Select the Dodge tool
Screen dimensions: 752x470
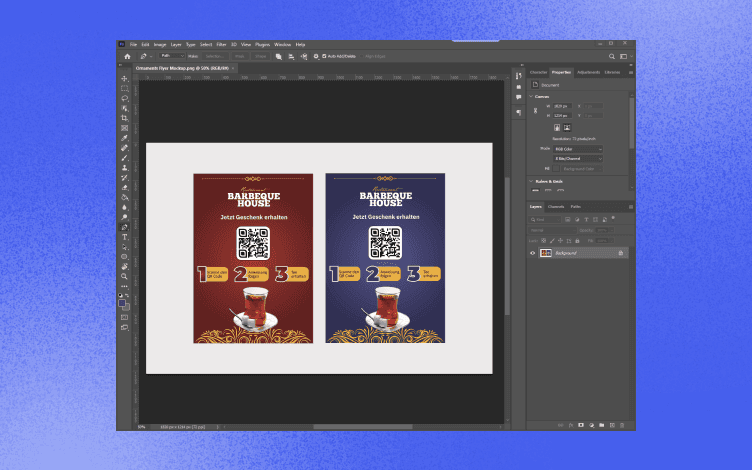[125, 217]
